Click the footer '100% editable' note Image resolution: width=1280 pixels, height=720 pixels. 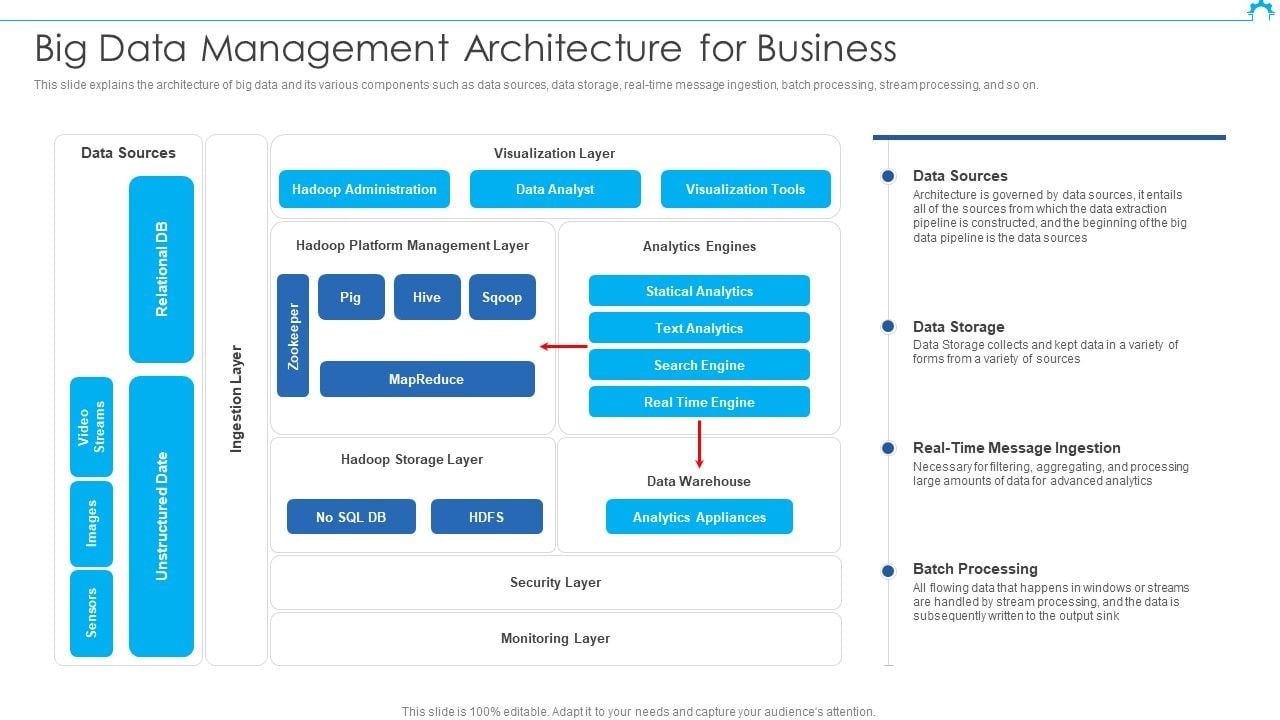(638, 712)
